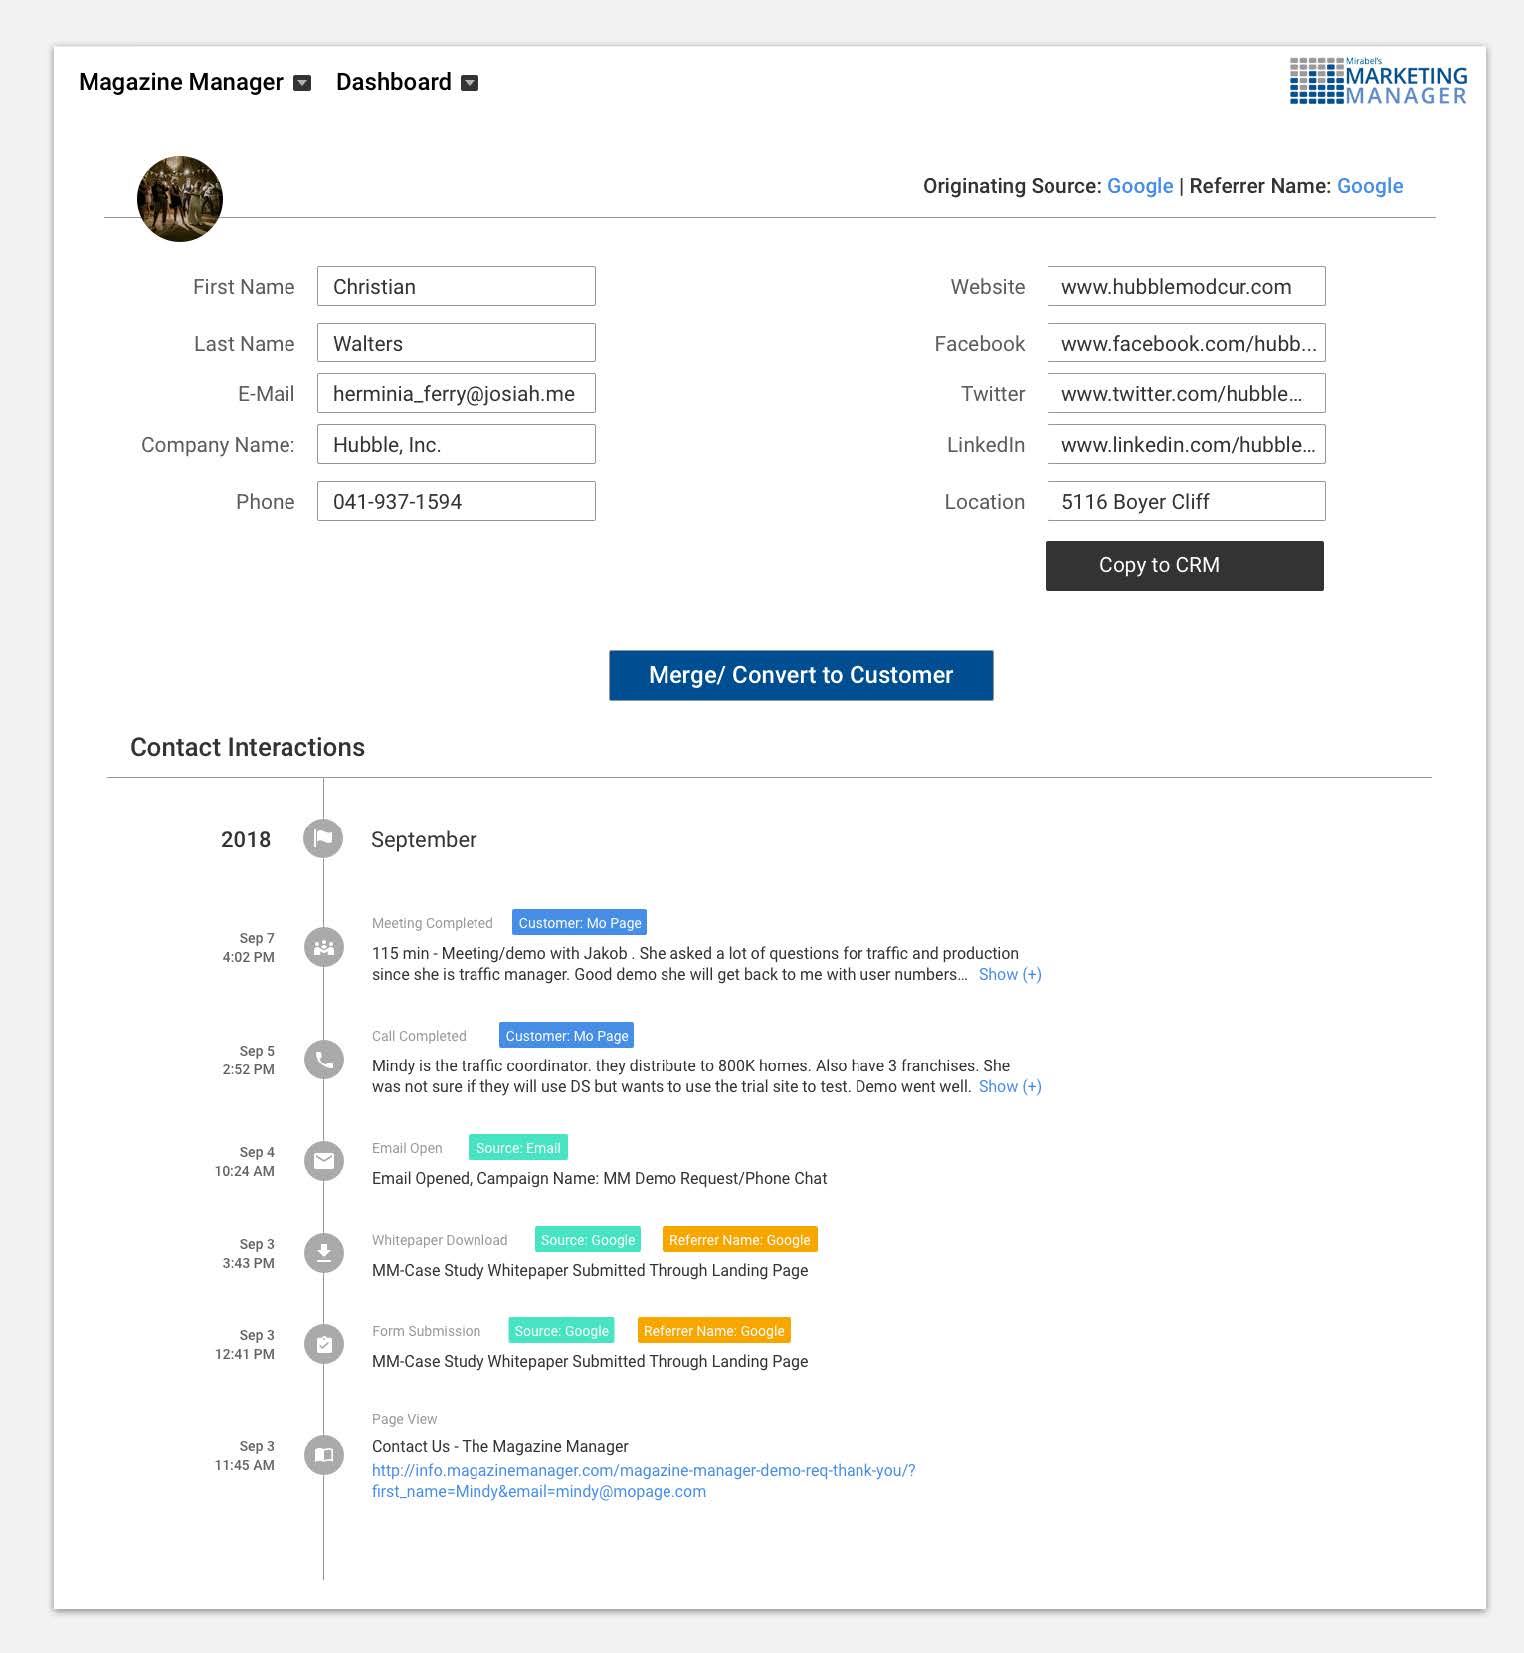The height and width of the screenshot is (1653, 1524).
Task: Expand the meeting note with Show (+)
Action: [1009, 974]
